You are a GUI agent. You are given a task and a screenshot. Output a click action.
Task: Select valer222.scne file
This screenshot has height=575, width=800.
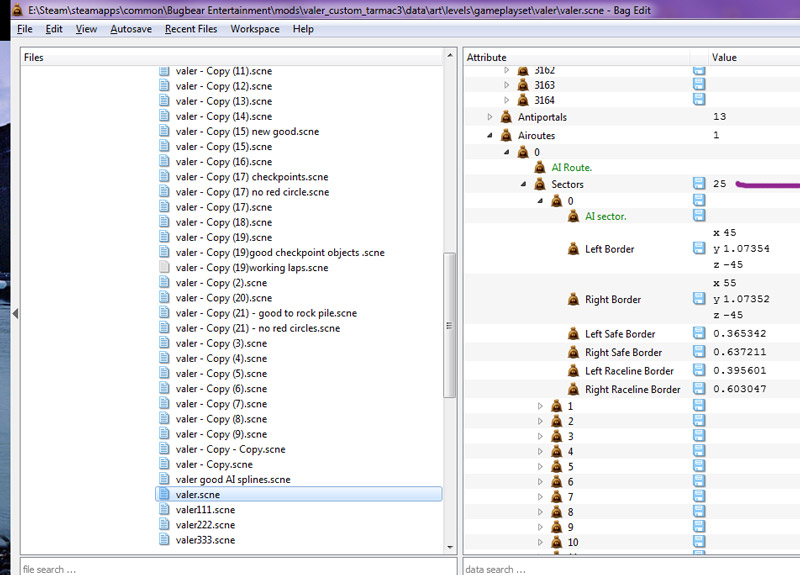pos(205,525)
